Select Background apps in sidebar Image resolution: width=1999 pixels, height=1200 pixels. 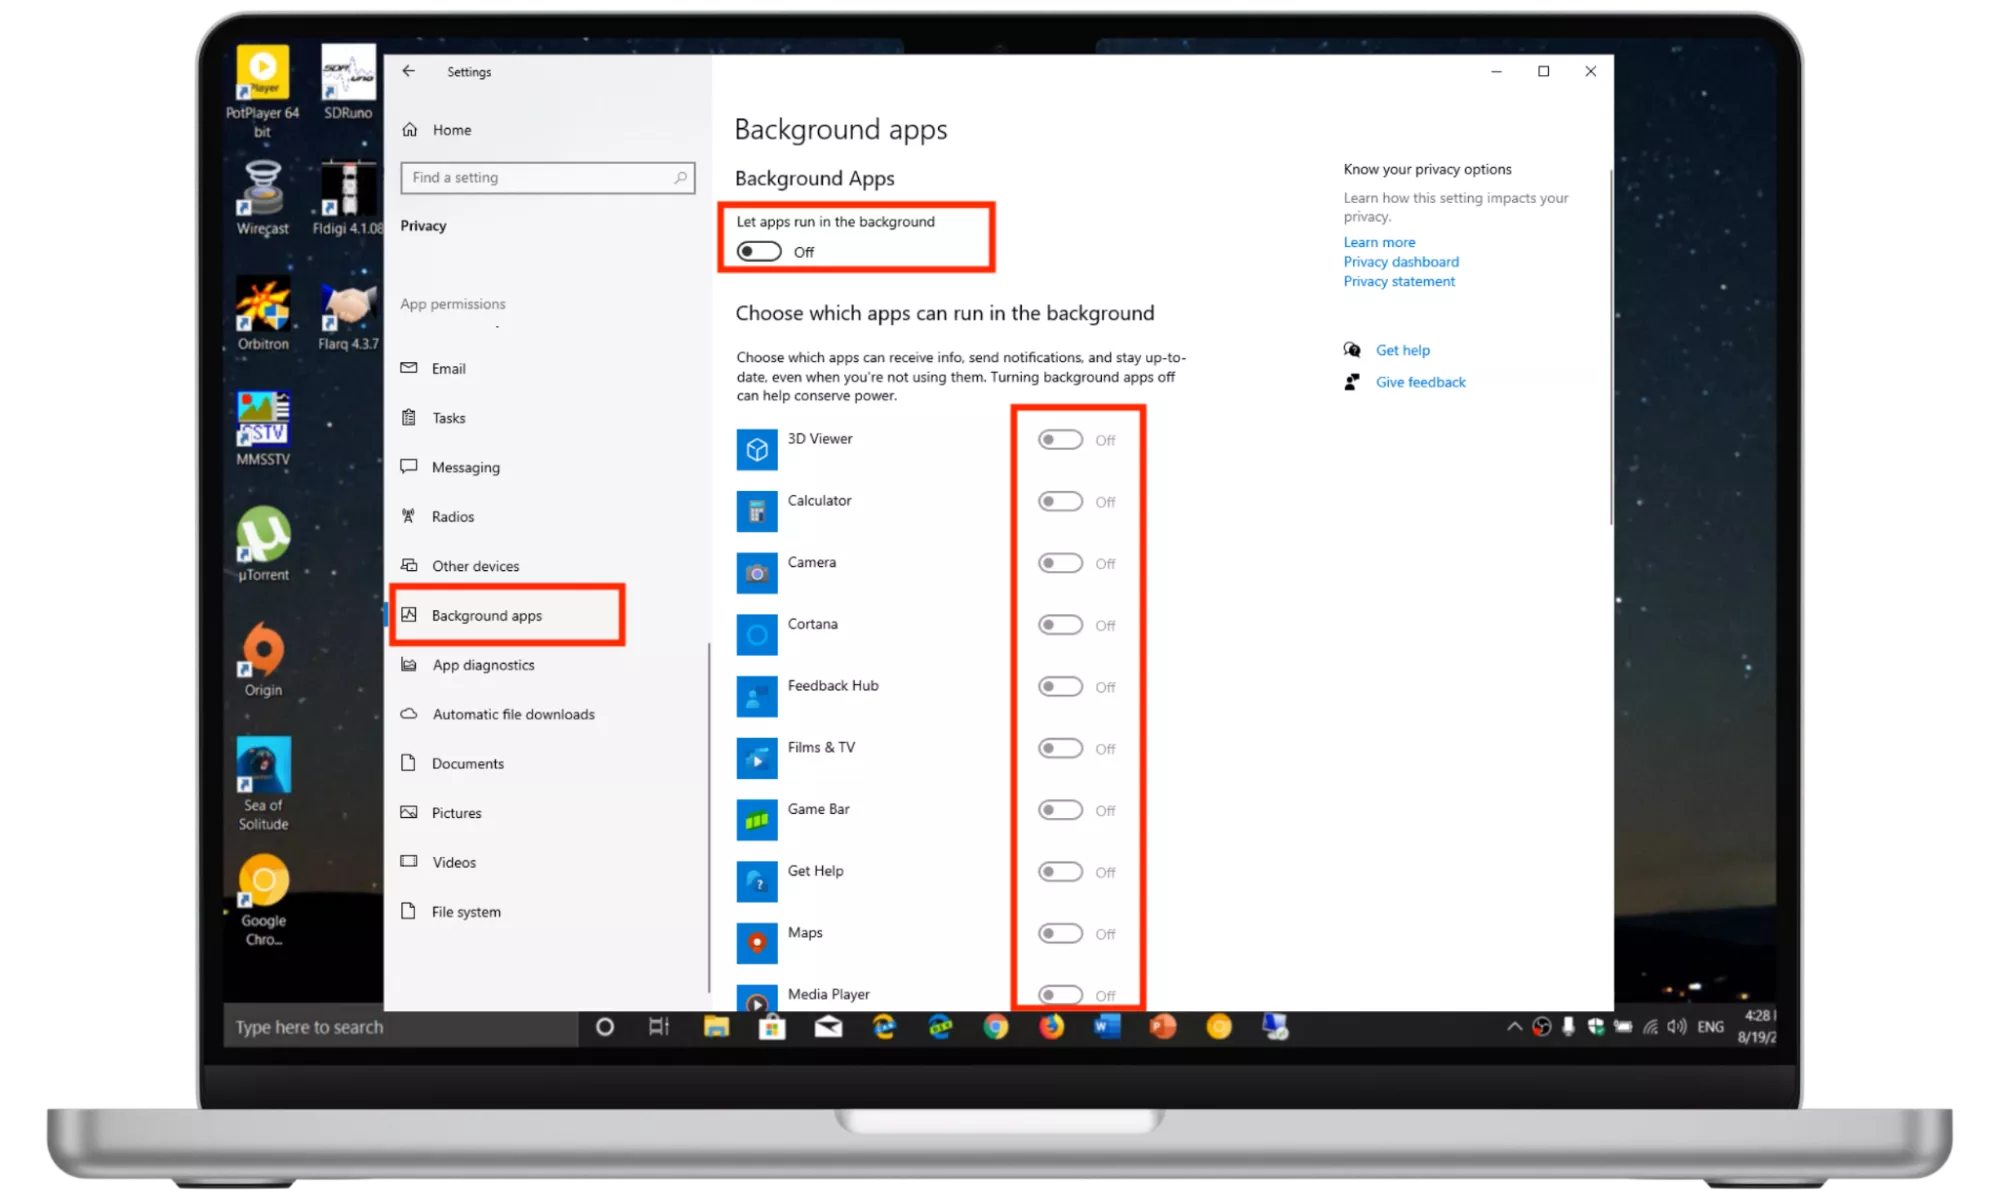tap(507, 615)
